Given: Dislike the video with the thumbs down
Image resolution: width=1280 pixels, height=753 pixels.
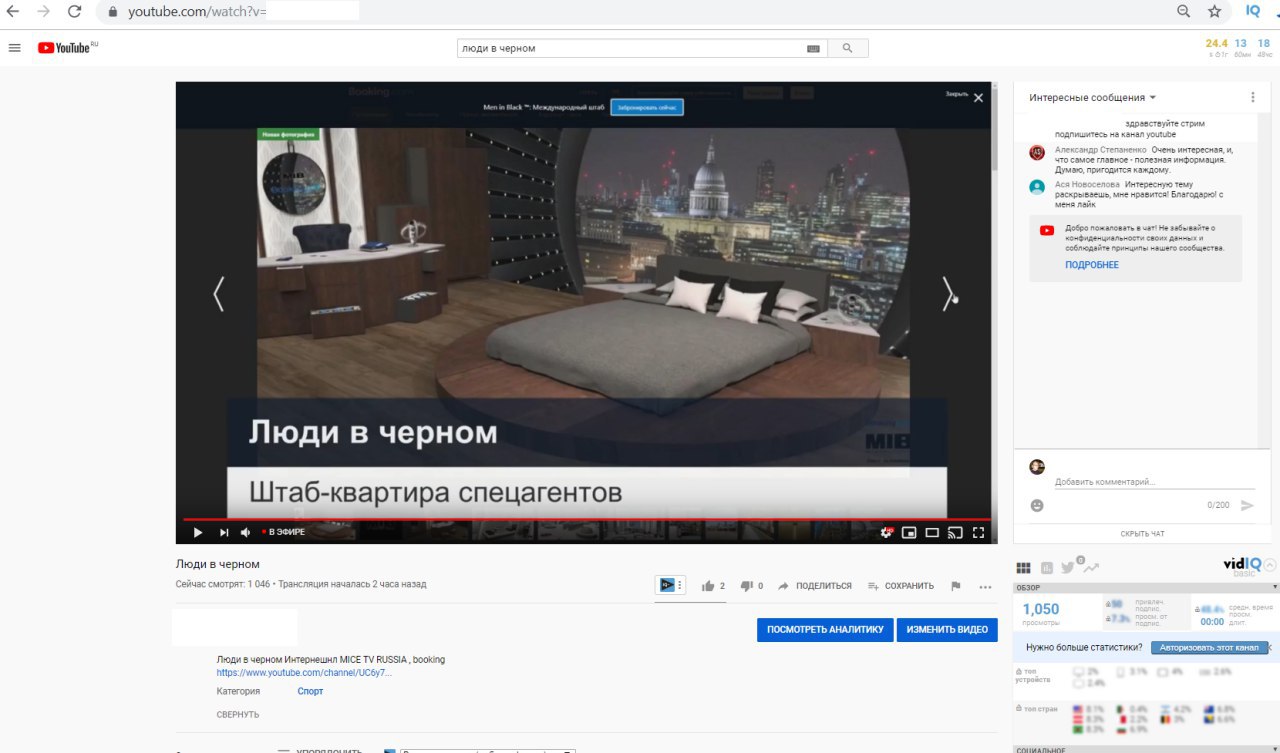Looking at the screenshot, I should (746, 586).
